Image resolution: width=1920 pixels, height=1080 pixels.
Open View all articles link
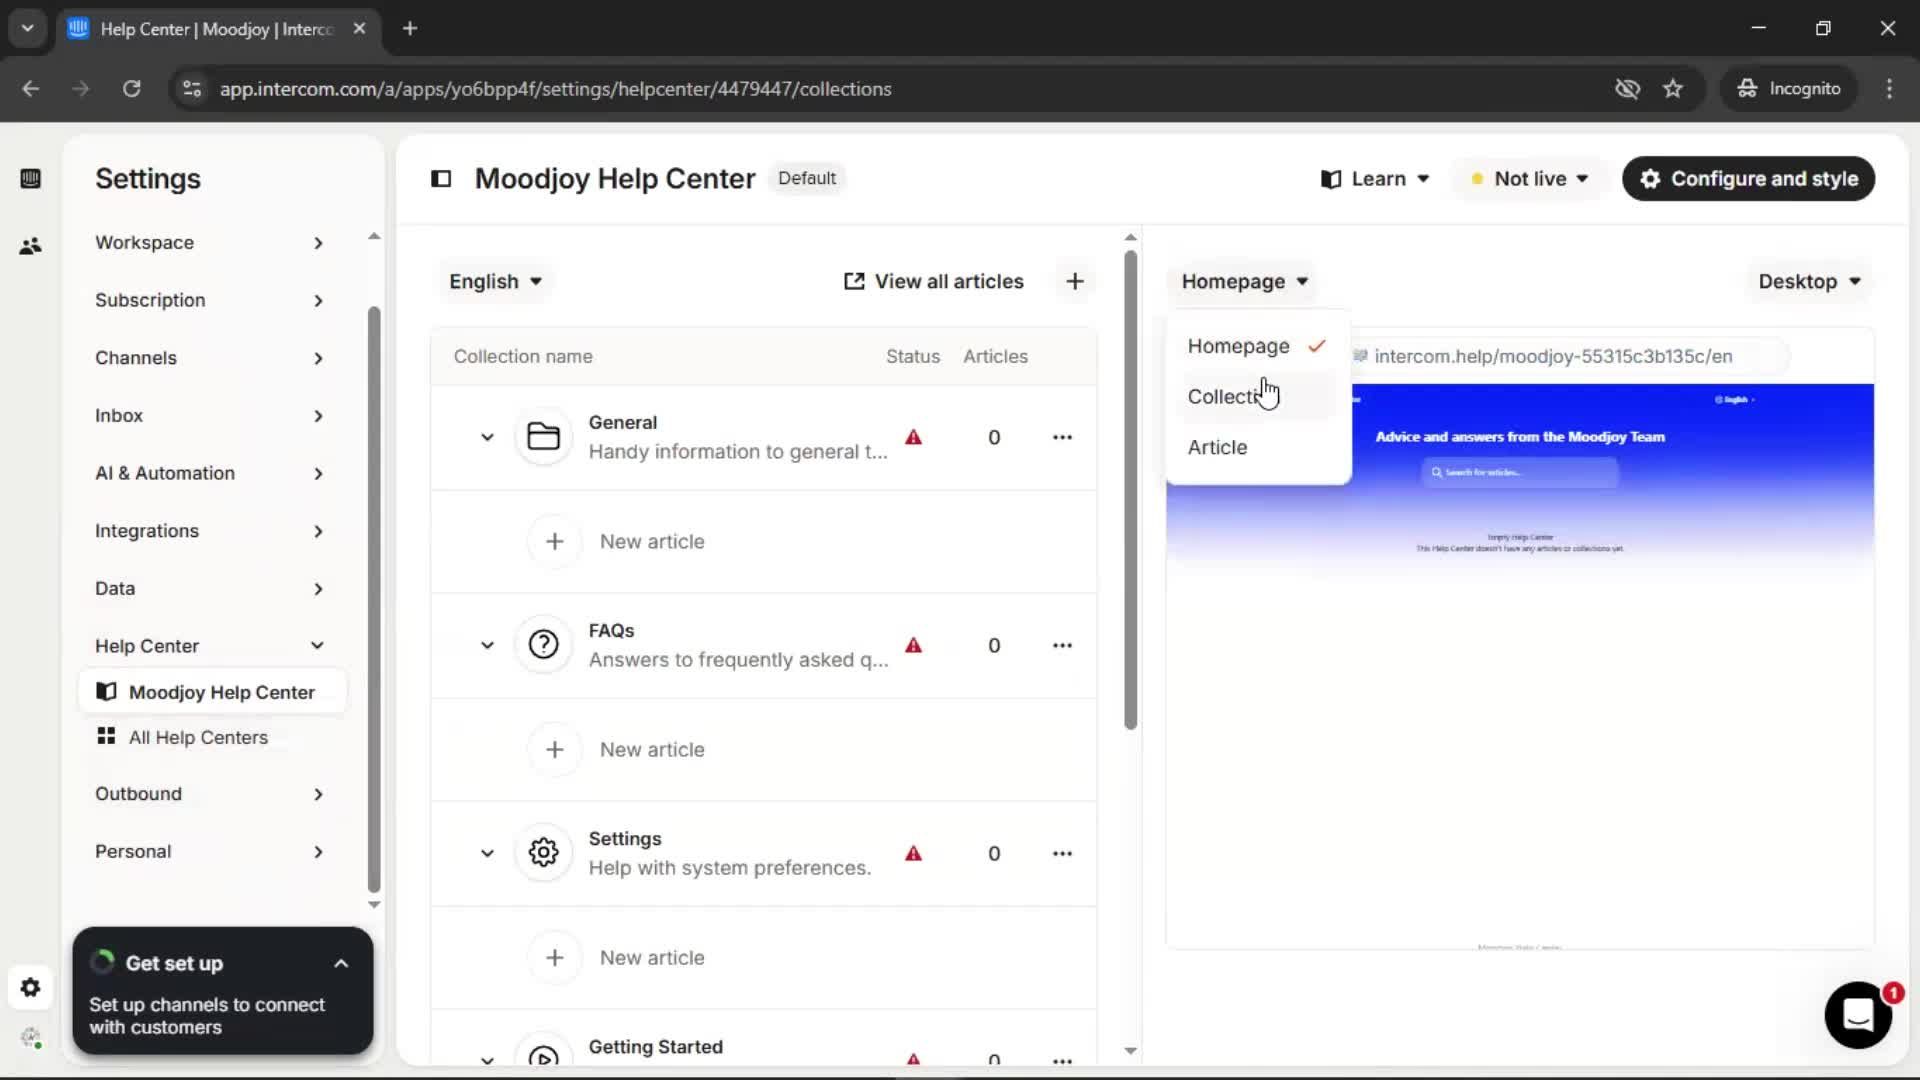tap(934, 282)
